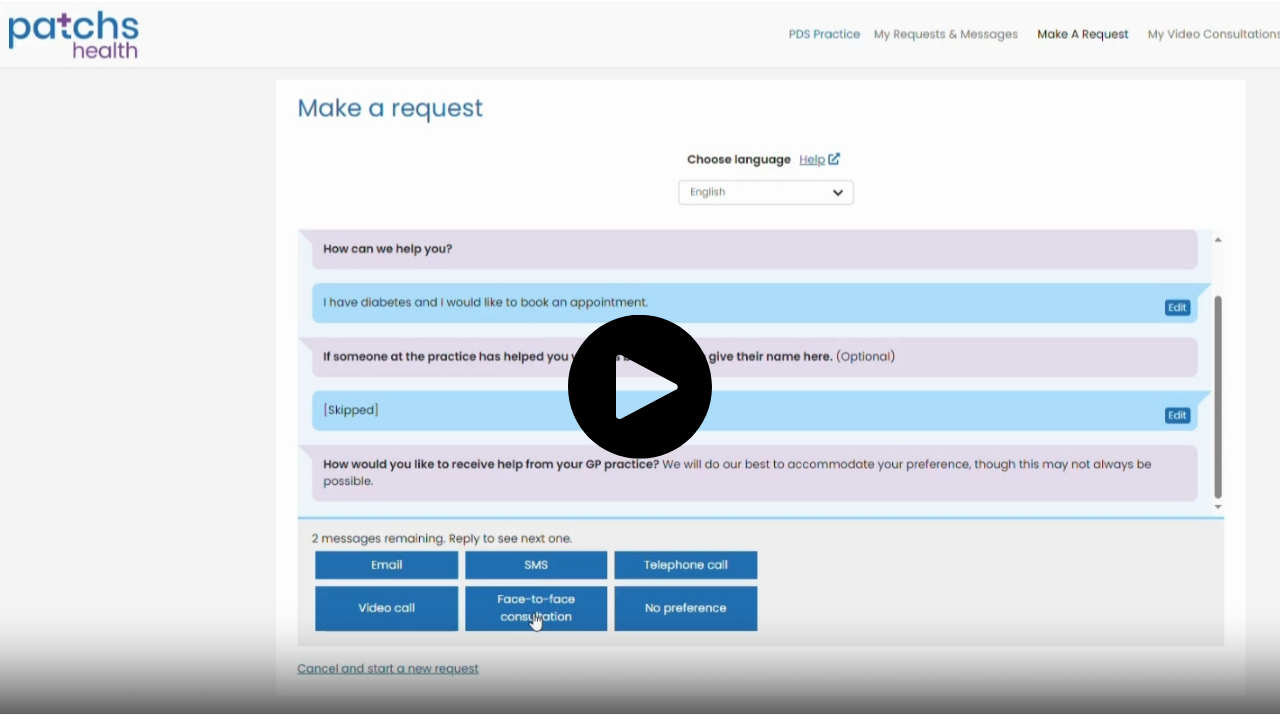Click the language dropdown chevron arrow
The height and width of the screenshot is (720, 1280).
pos(838,193)
